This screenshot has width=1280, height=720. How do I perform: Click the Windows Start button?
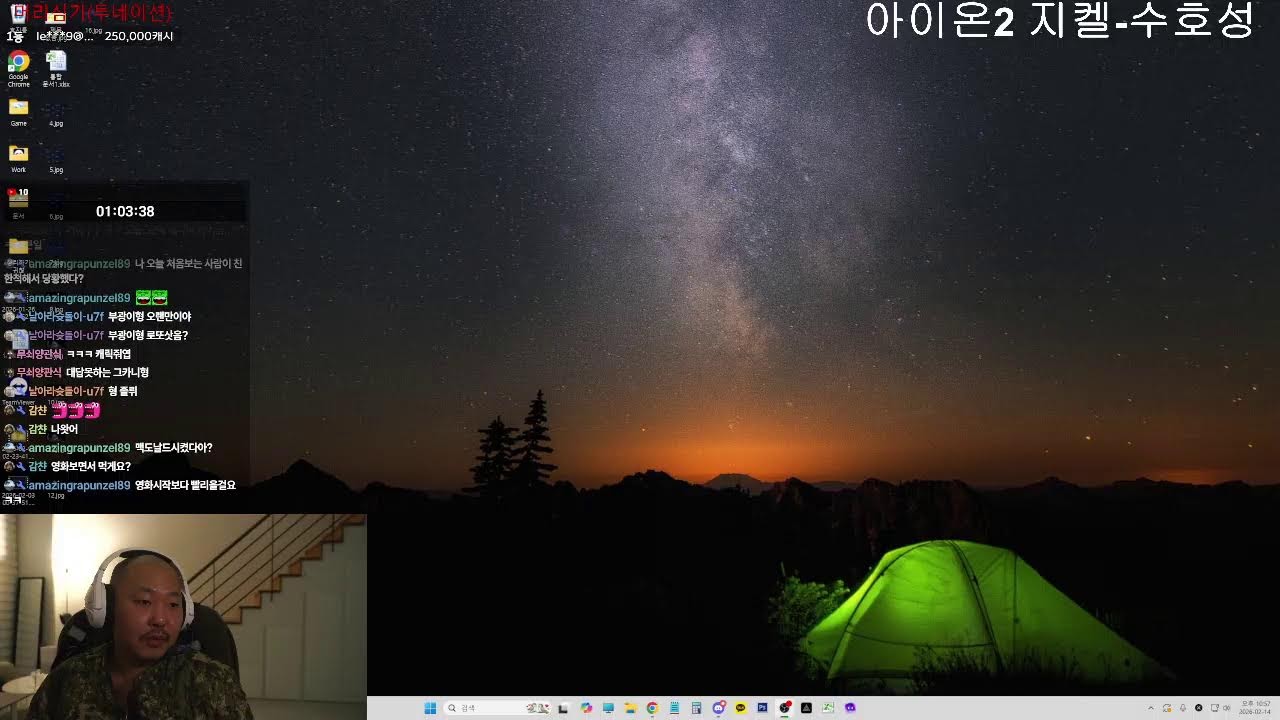click(430, 708)
